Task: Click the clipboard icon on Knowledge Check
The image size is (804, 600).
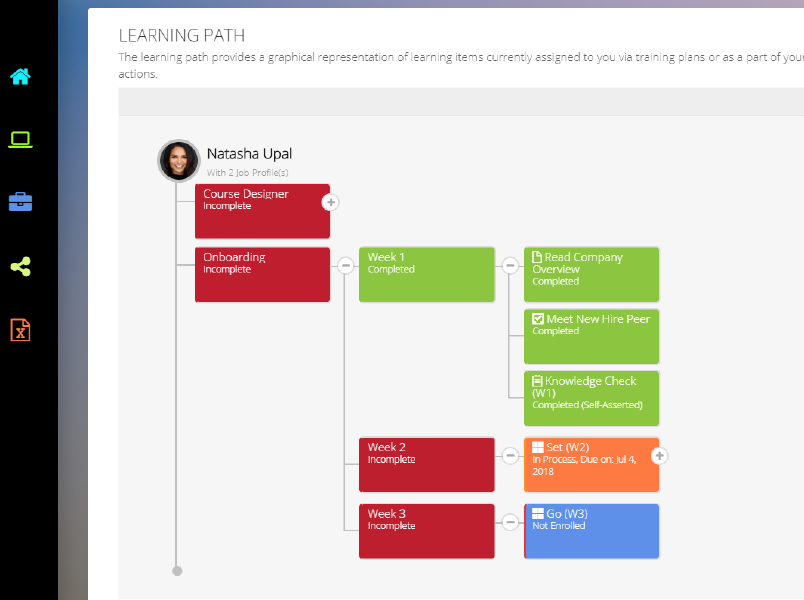Action: pos(537,381)
